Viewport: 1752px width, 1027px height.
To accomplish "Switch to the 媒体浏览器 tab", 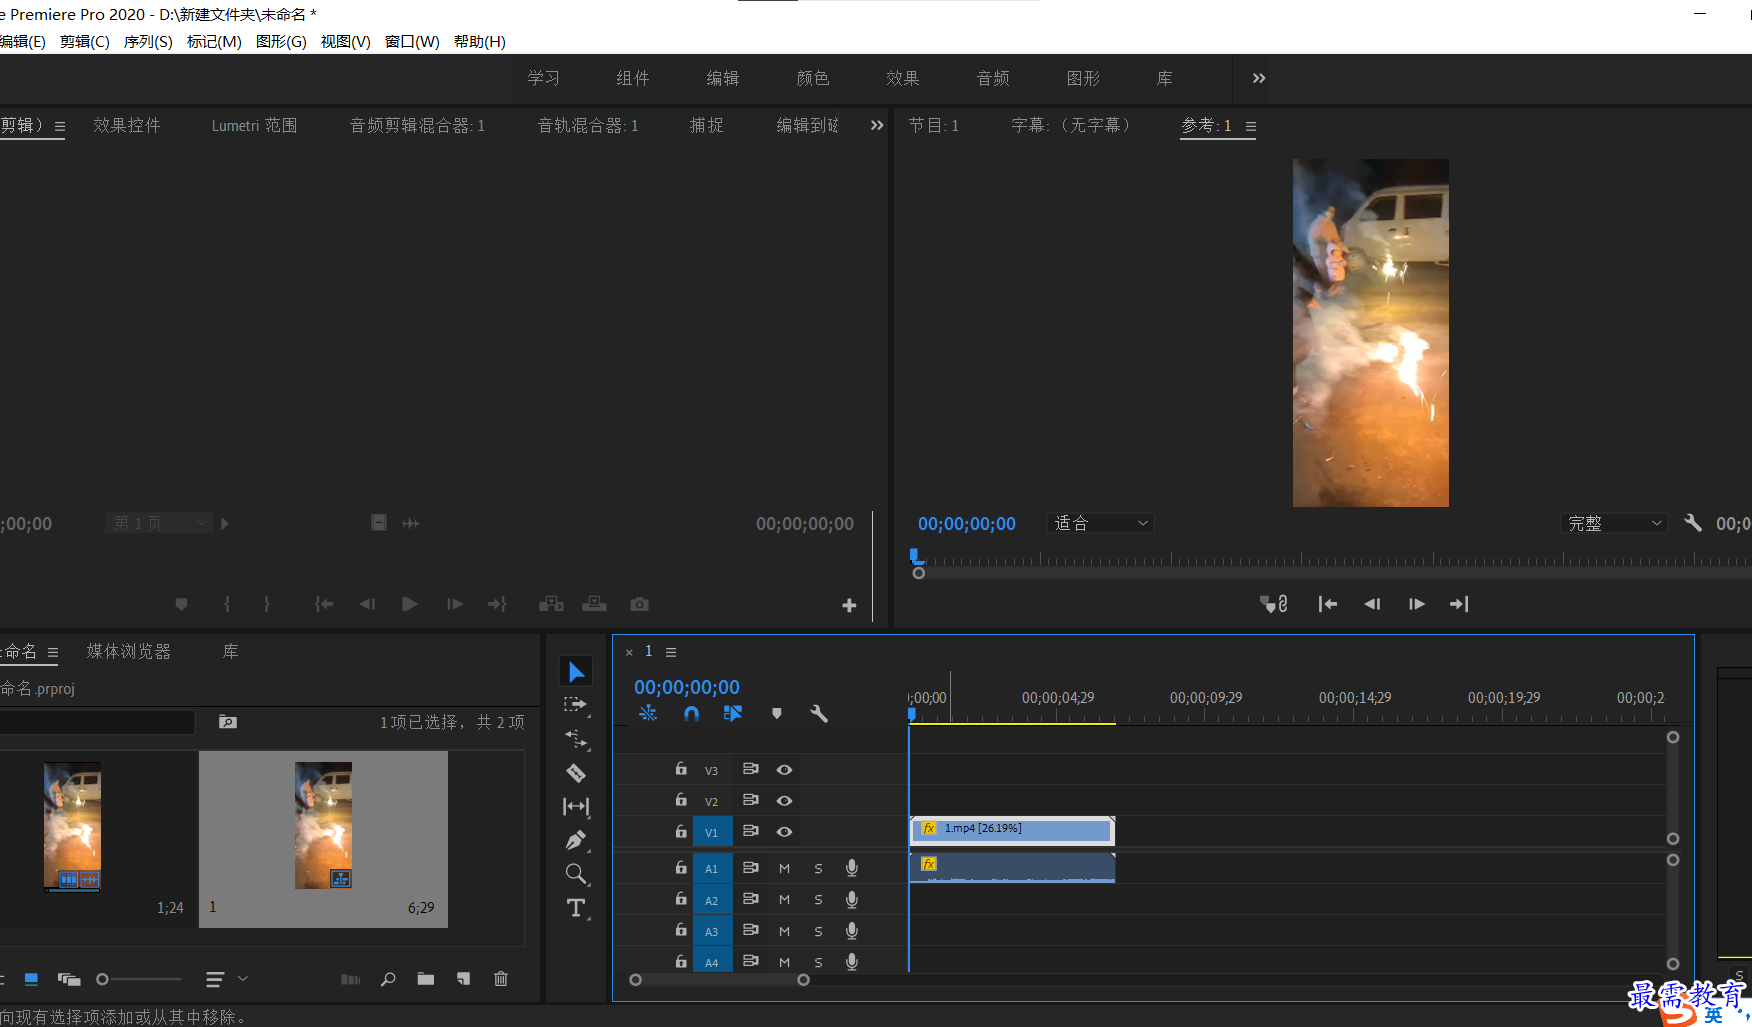I will tap(129, 651).
